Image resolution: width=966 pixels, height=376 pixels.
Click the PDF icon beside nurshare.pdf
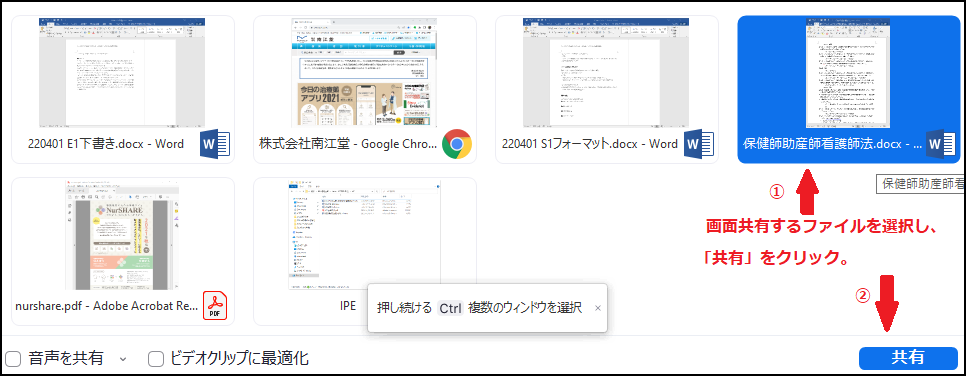(x=215, y=306)
